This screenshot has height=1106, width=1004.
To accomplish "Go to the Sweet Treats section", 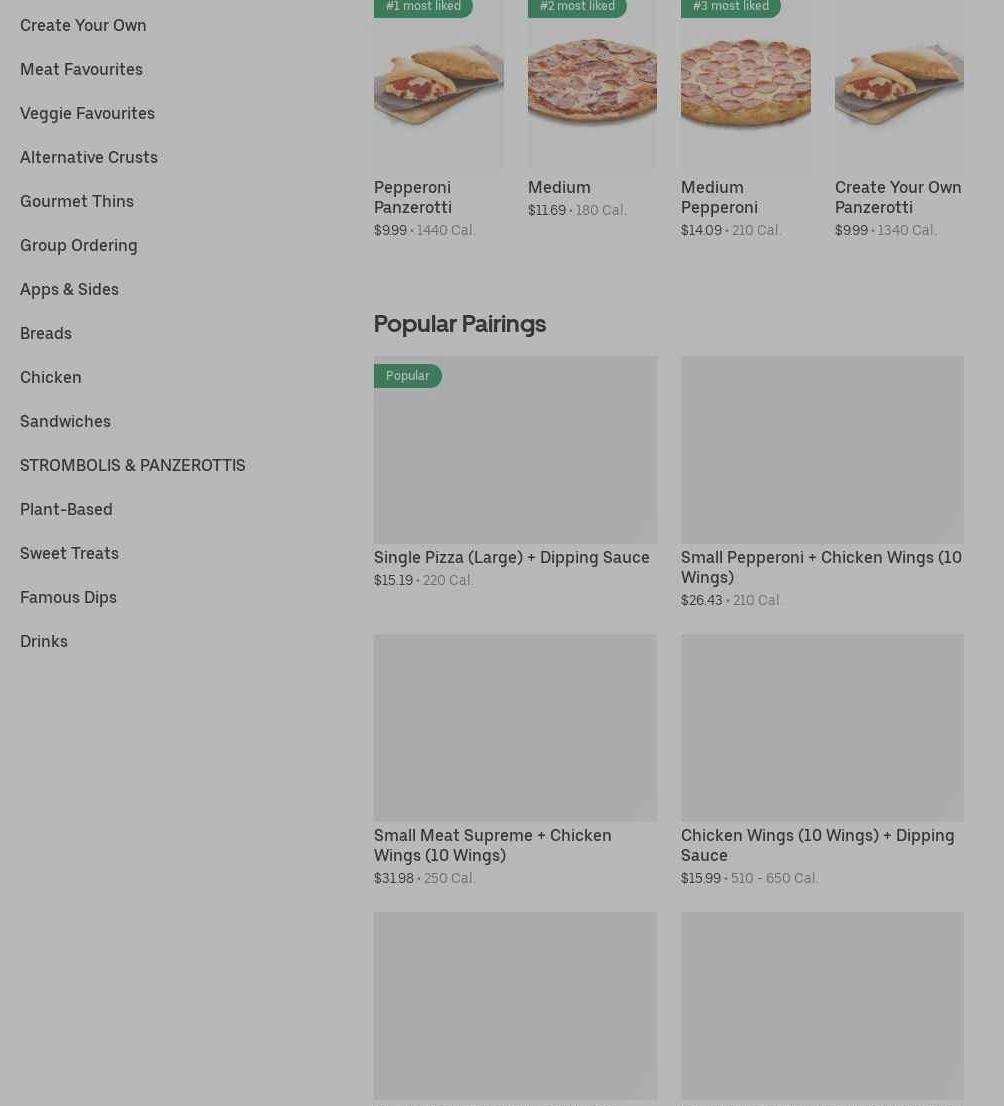I will coord(69,553).
